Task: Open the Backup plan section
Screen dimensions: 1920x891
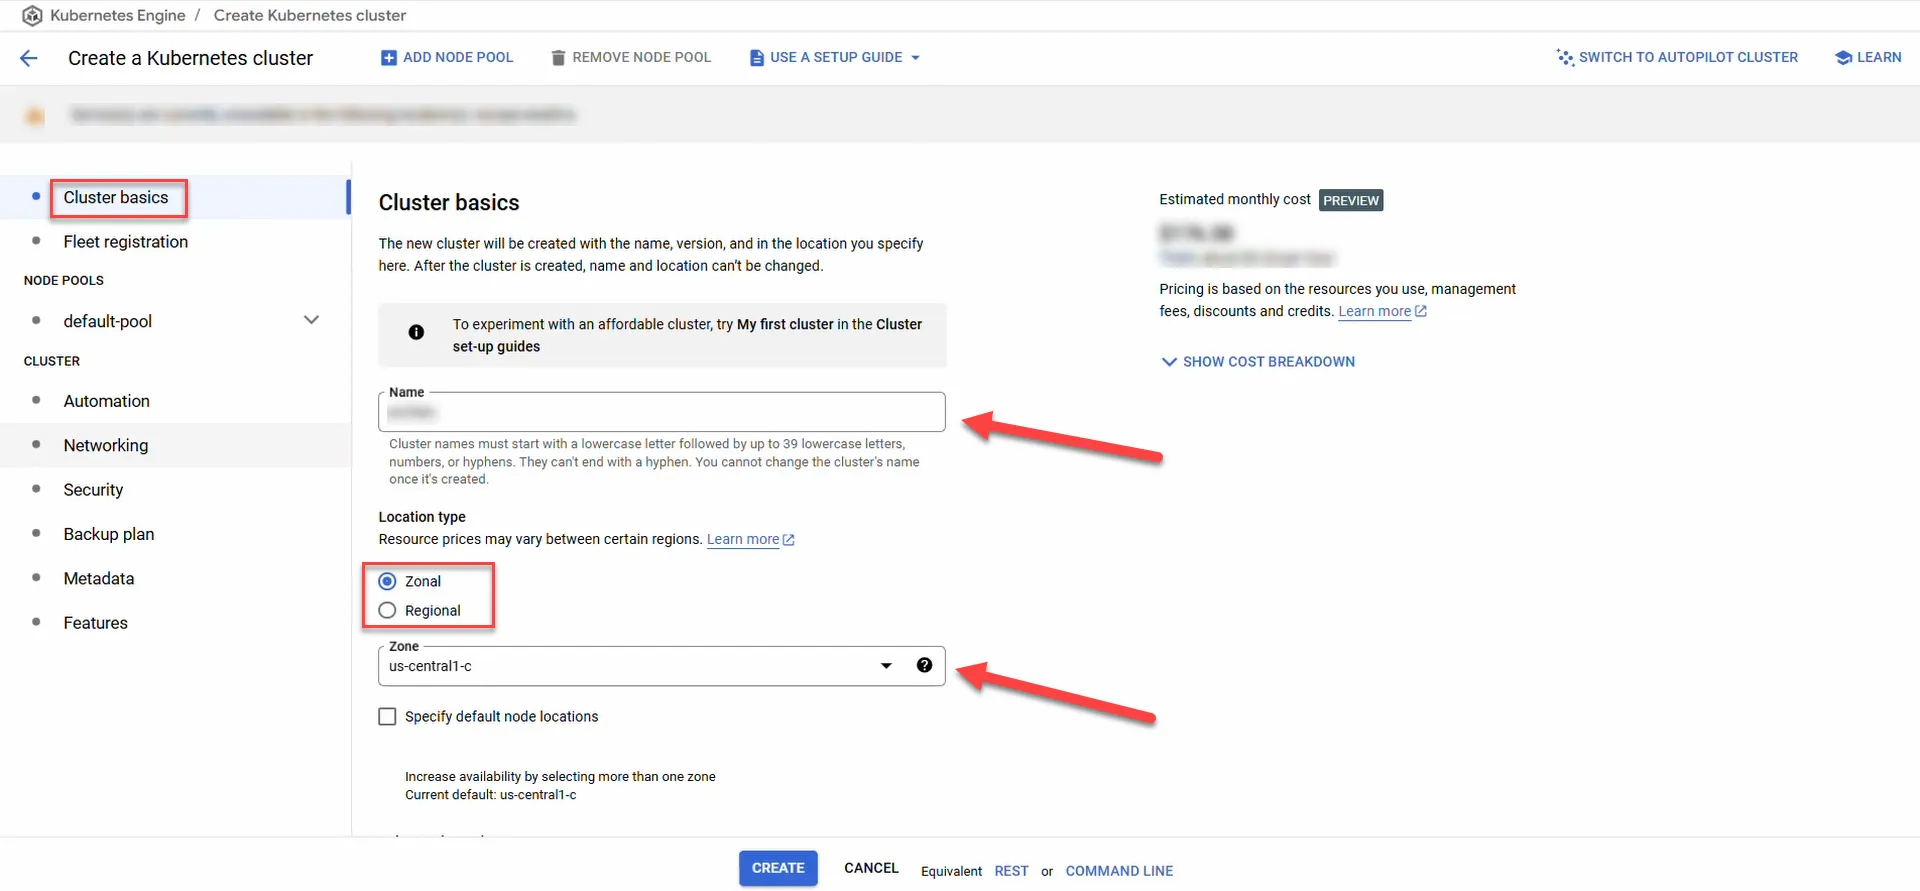Action: click(x=109, y=534)
